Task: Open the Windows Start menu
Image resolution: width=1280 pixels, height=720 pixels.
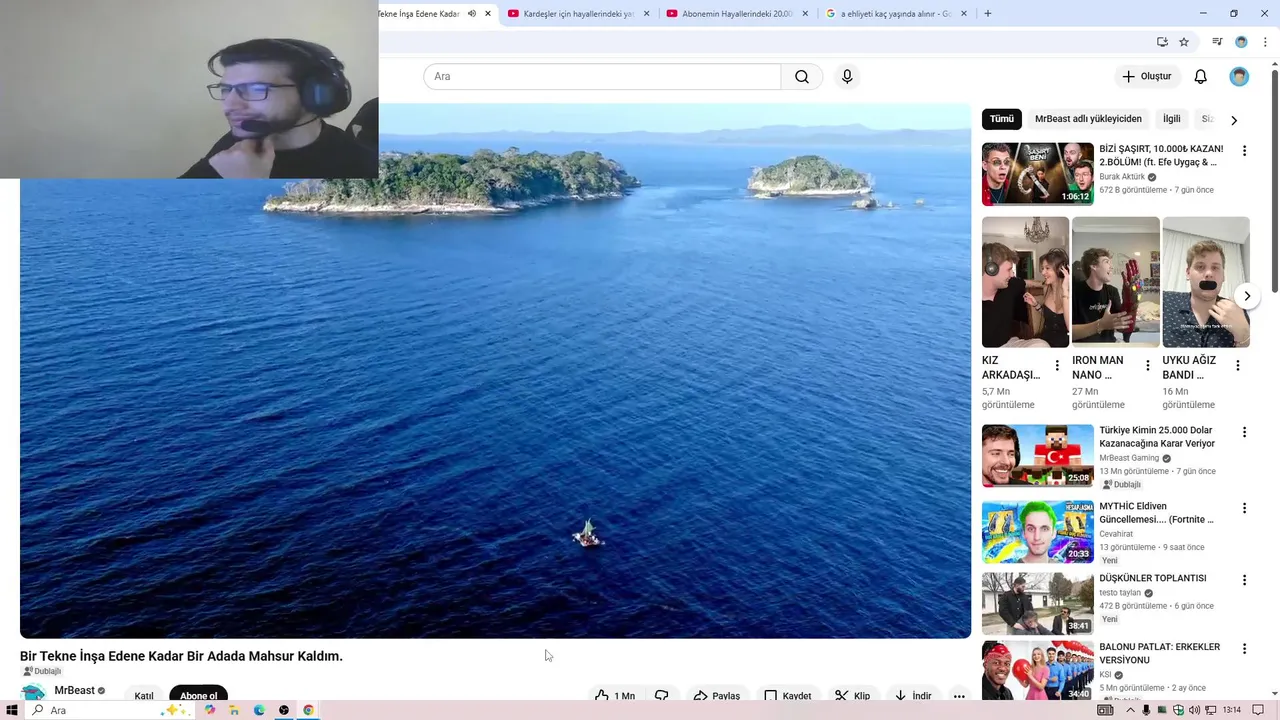Action: click(12, 710)
